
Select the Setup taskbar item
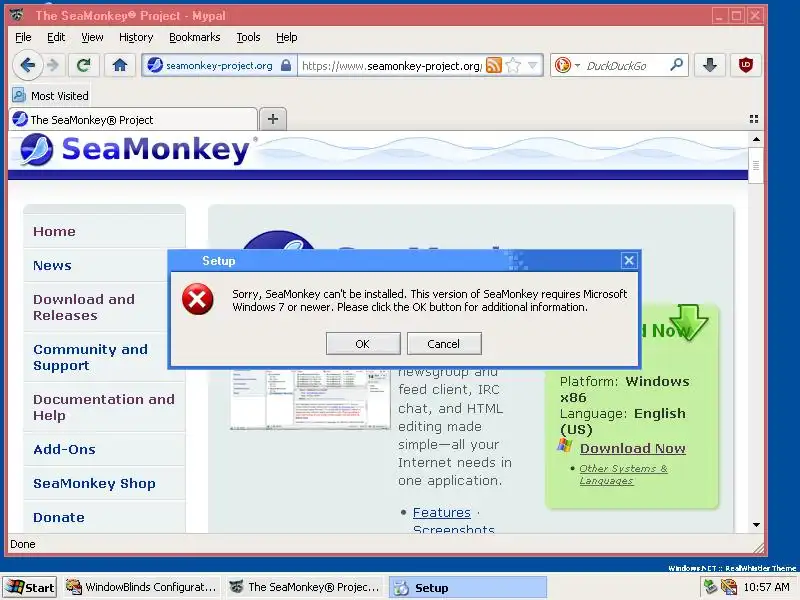click(x=468, y=588)
